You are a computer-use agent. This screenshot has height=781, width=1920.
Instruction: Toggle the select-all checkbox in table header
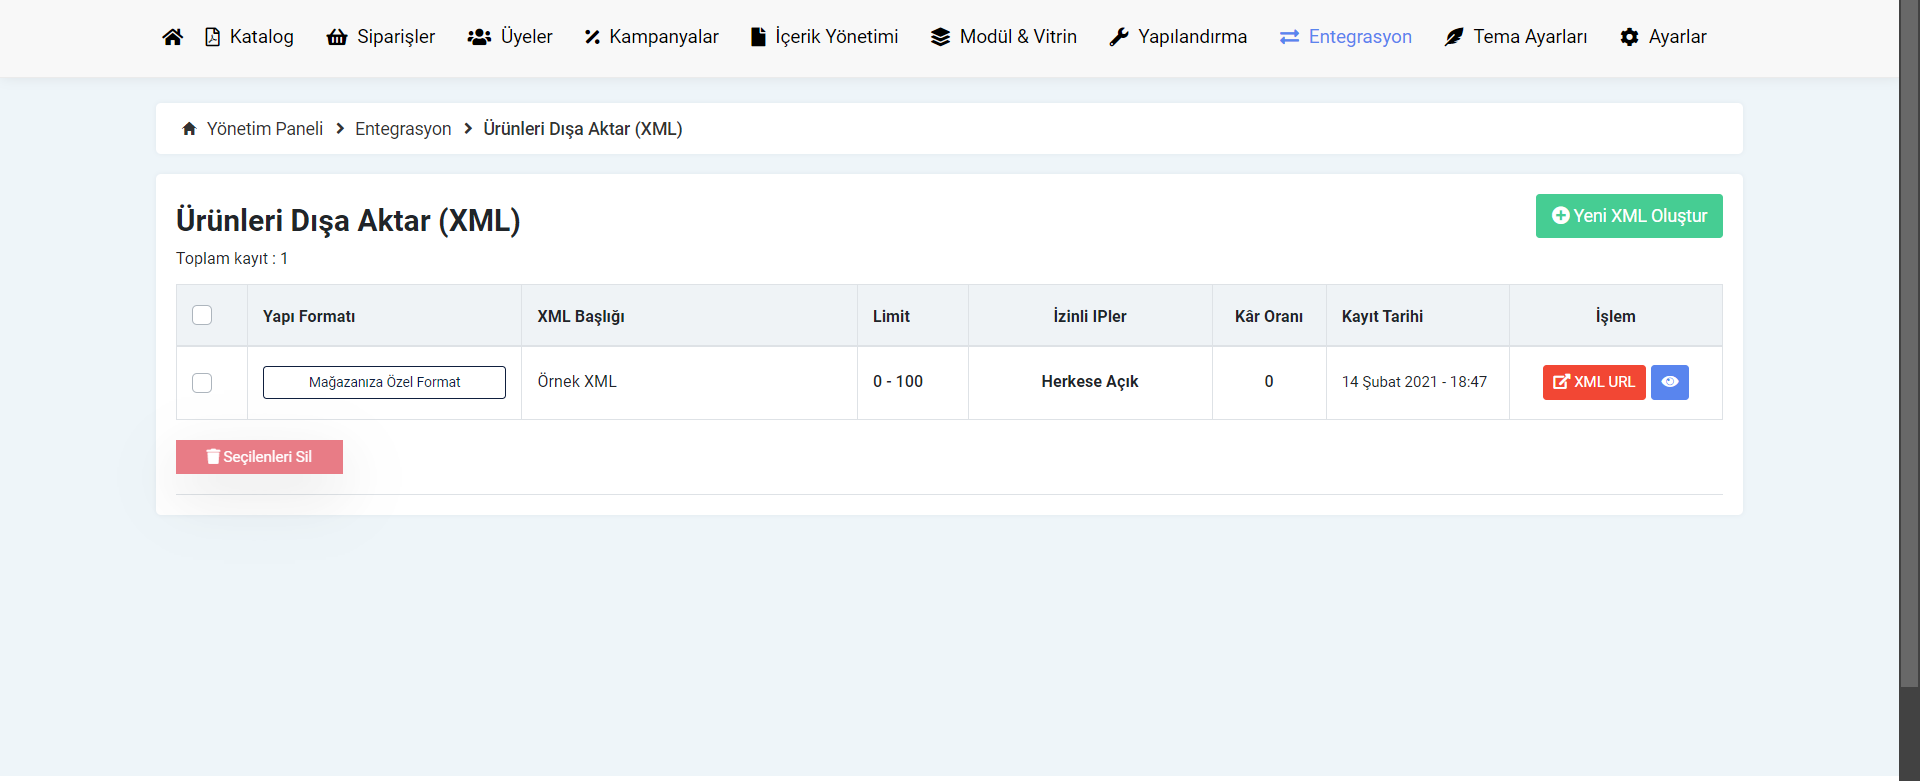point(202,315)
